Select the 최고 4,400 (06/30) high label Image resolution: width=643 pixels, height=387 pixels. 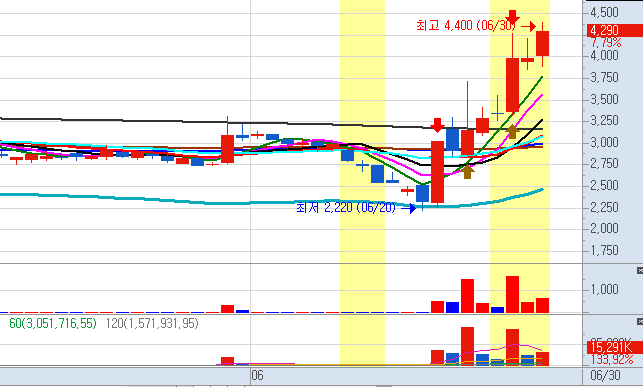click(466, 25)
